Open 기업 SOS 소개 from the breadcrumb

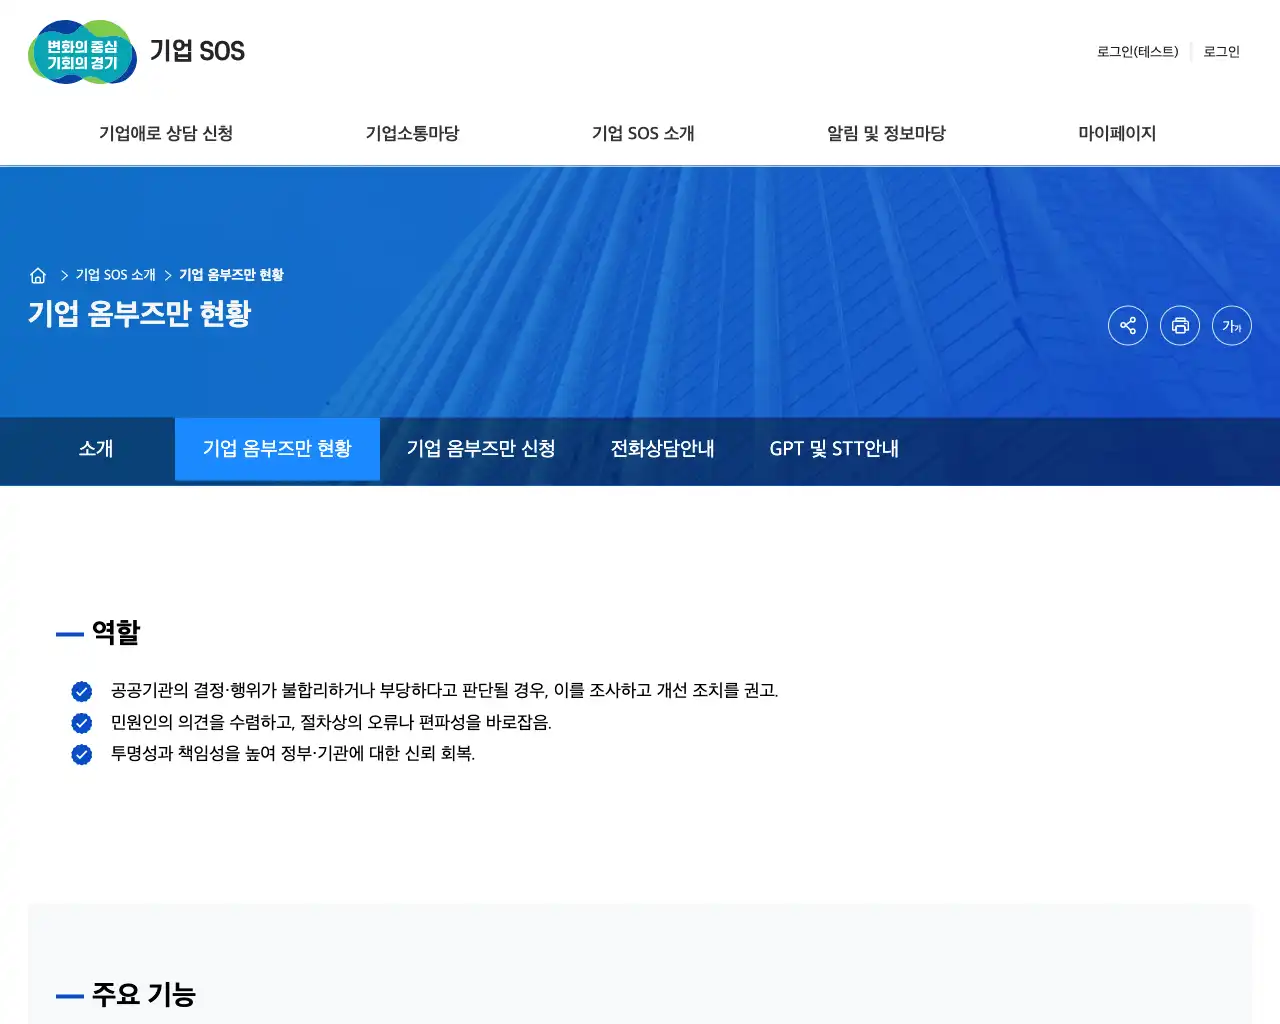tap(112, 274)
